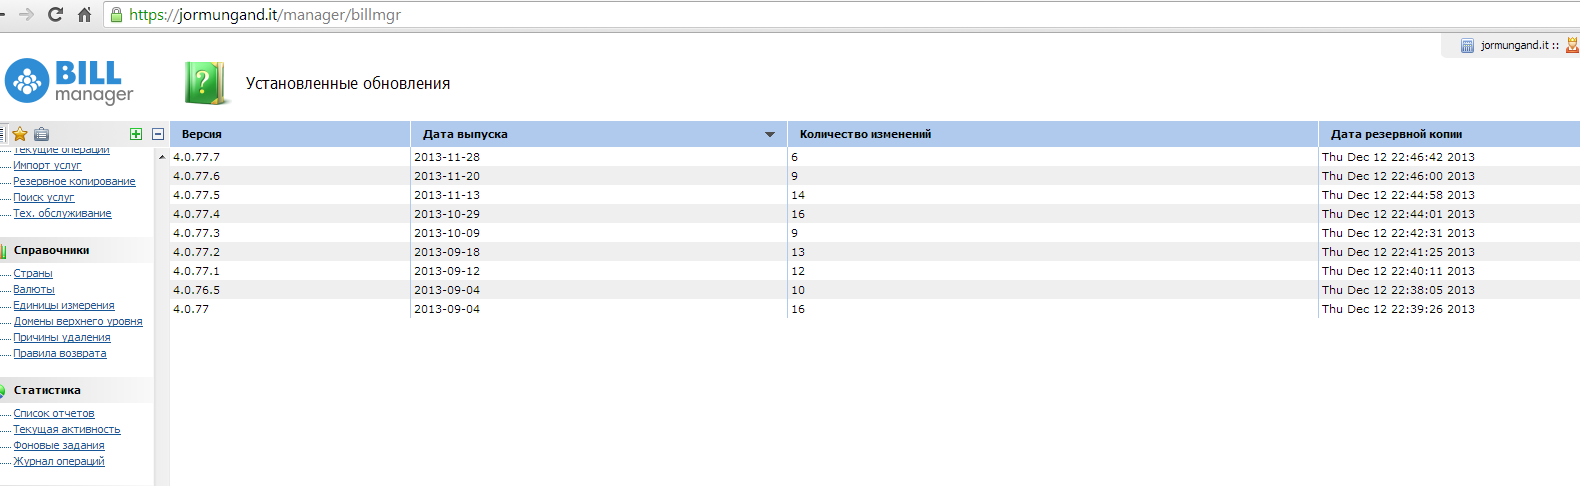Toggle sort arrow on Дата выпуска column
Viewport: 1580px width, 486px height.
tap(769, 134)
